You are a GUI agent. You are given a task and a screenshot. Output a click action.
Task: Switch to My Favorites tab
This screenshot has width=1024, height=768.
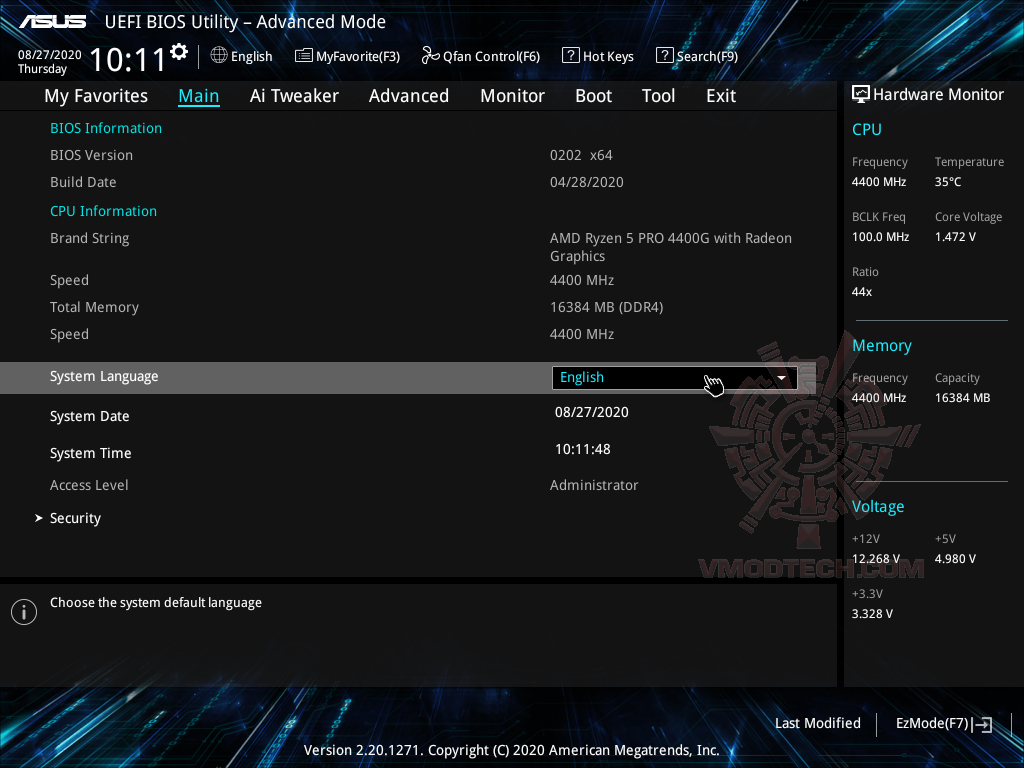tap(96, 96)
